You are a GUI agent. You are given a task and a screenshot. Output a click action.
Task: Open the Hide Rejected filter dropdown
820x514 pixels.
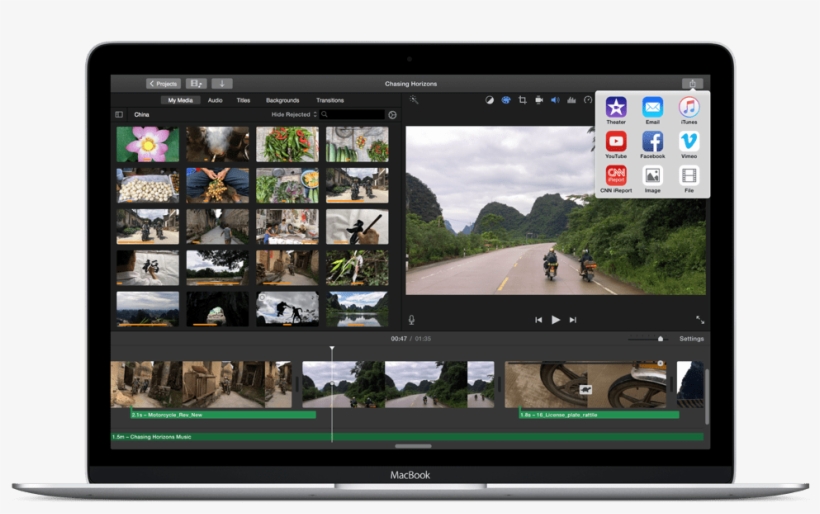(294, 115)
